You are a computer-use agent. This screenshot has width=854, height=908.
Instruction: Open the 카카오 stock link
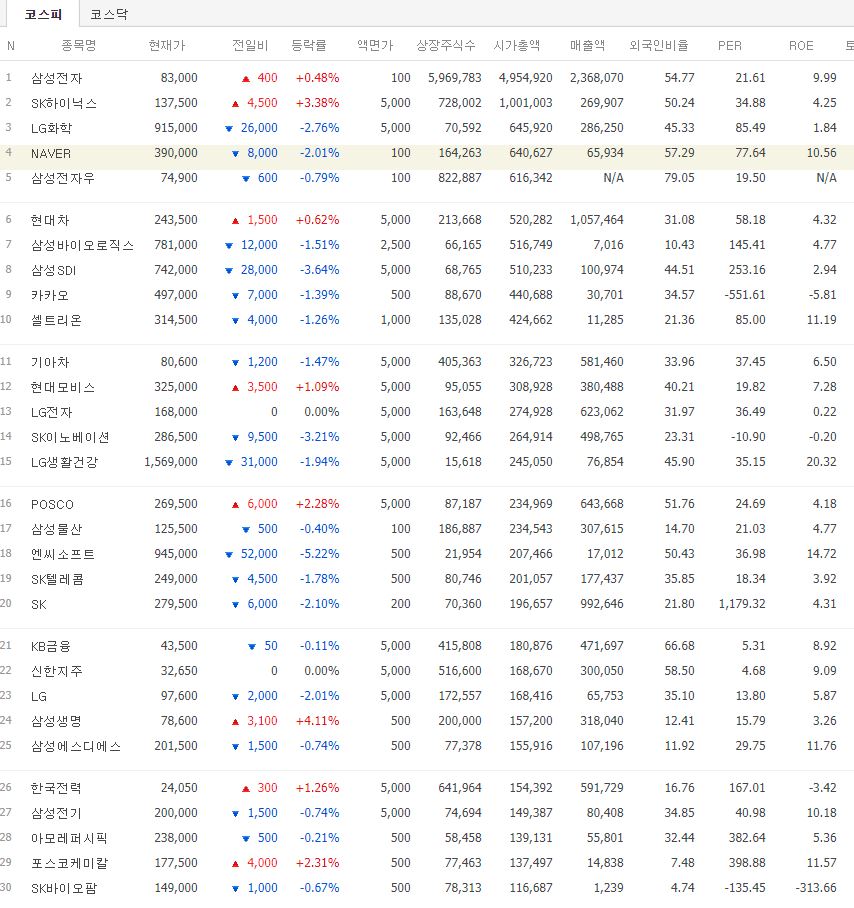pos(50,295)
